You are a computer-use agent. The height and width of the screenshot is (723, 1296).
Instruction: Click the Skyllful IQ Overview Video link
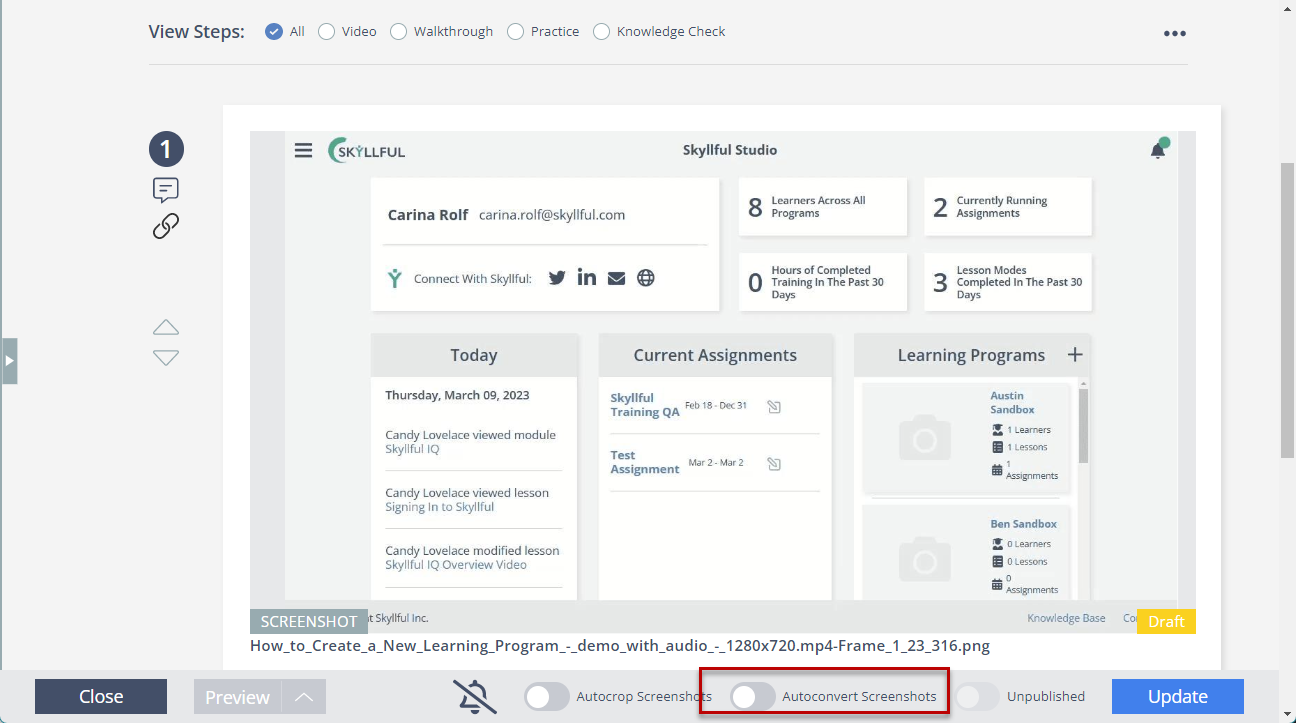456,565
